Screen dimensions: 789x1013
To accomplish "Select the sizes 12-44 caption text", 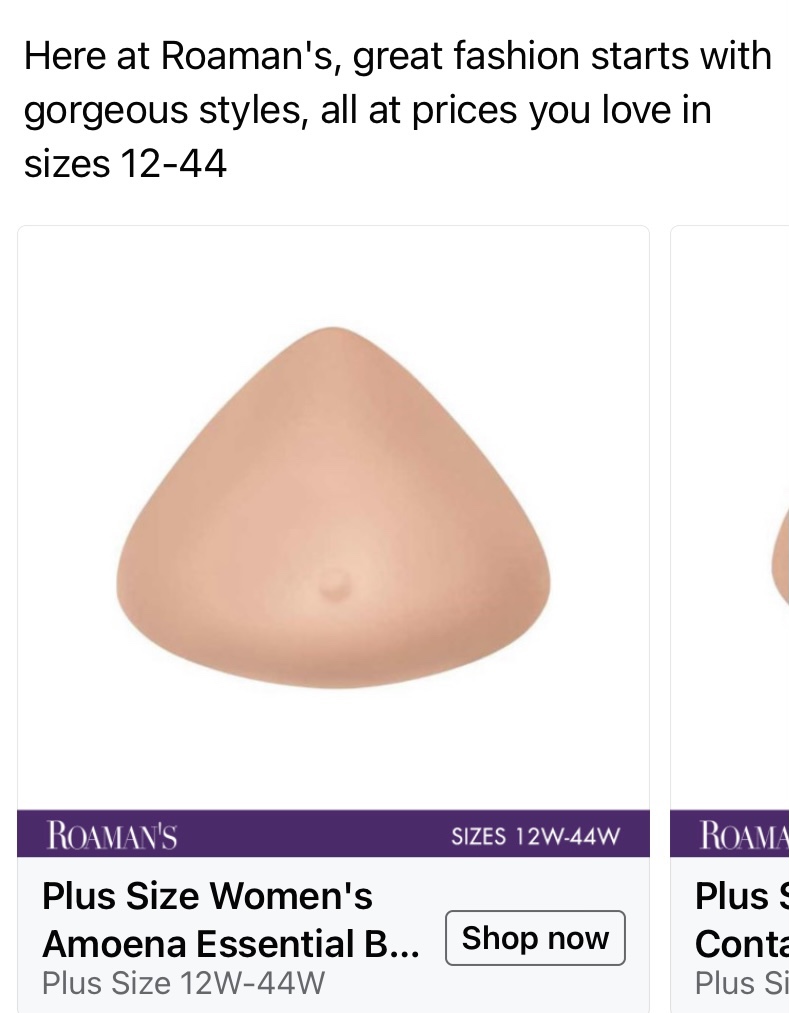I will tap(125, 163).
